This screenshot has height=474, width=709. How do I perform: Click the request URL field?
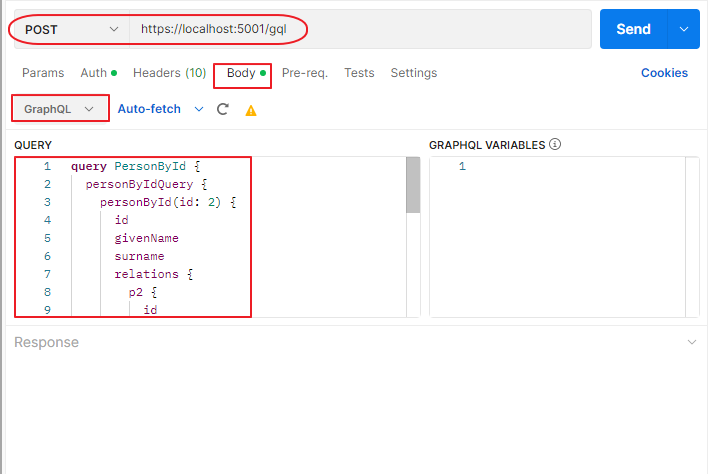click(360, 29)
